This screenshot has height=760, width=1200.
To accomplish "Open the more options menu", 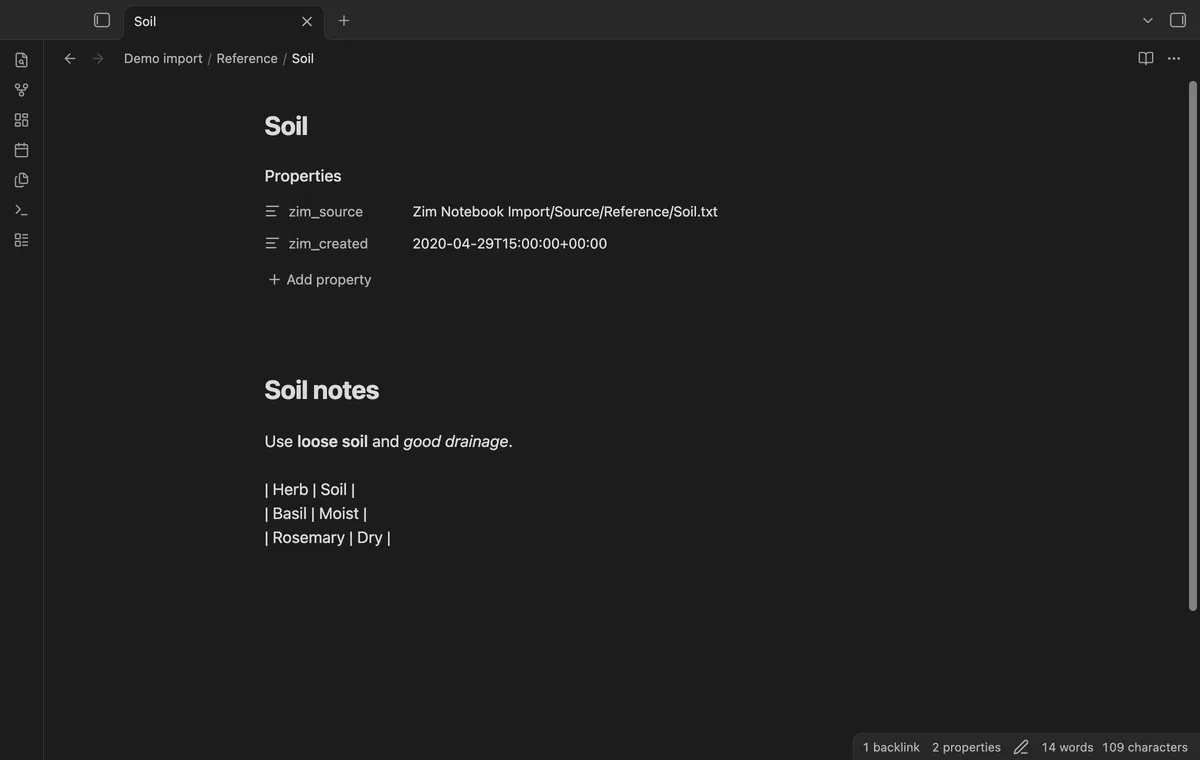I will pyautogui.click(x=1174, y=58).
